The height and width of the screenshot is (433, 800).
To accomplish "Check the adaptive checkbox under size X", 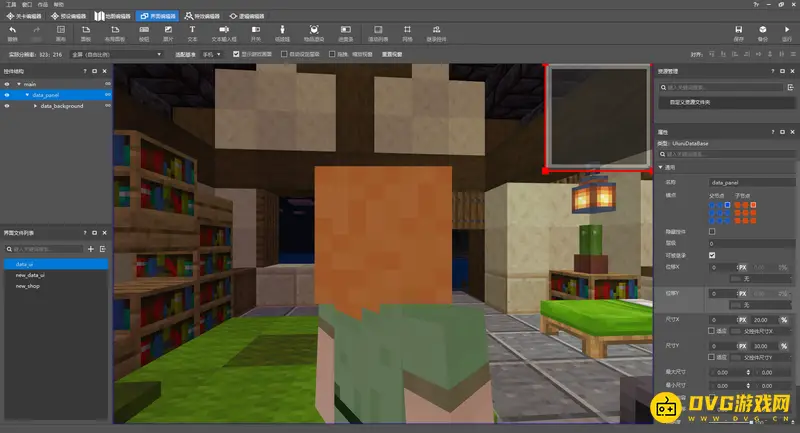I will click(x=711, y=331).
